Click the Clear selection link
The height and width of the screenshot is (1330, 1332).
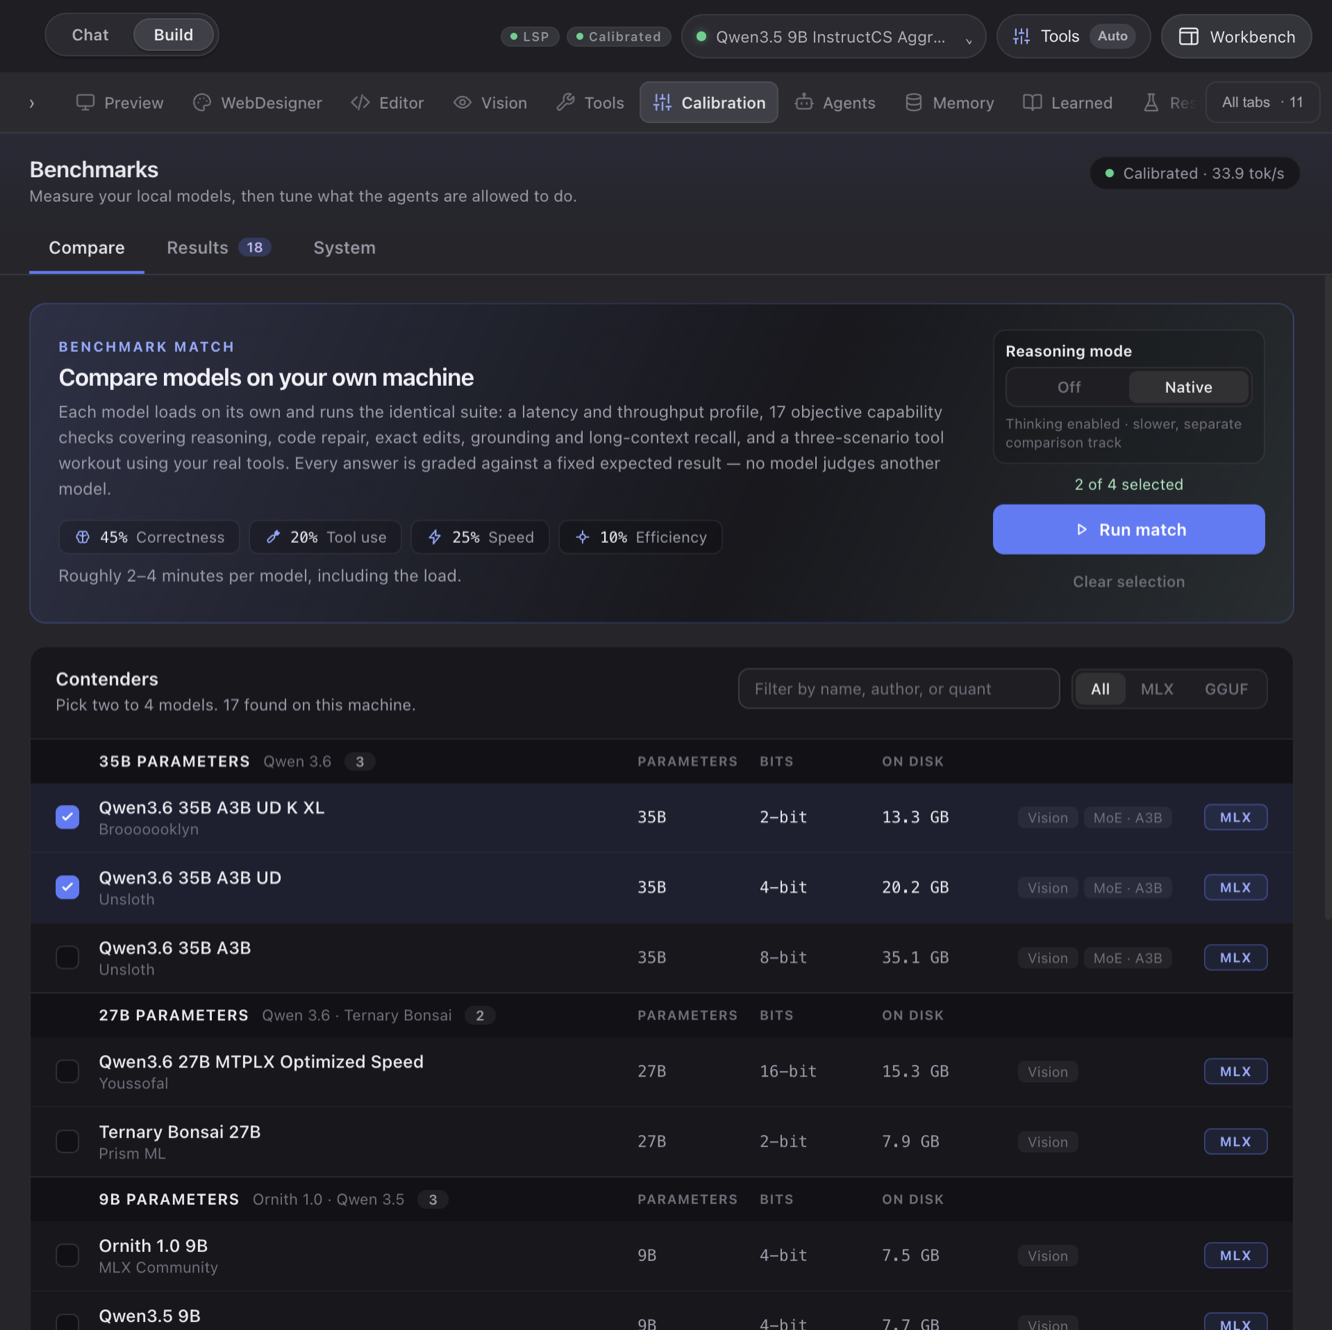click(x=1129, y=581)
